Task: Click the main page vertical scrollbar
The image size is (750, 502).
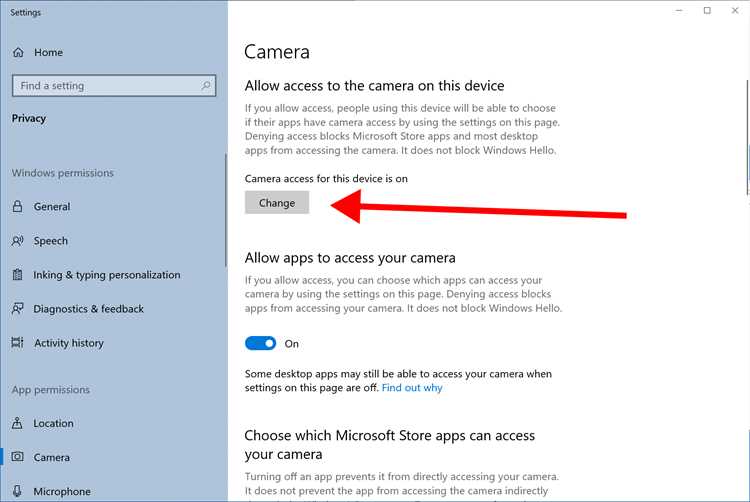Action: [x=747, y=138]
